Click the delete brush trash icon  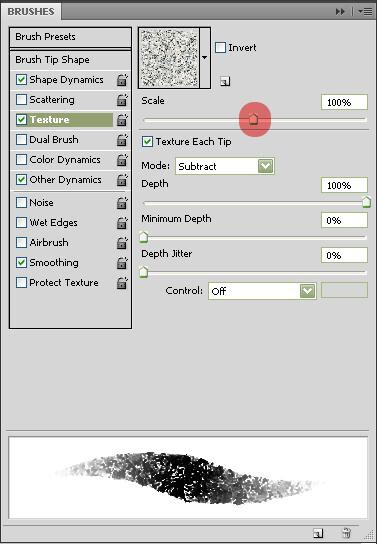[346, 533]
